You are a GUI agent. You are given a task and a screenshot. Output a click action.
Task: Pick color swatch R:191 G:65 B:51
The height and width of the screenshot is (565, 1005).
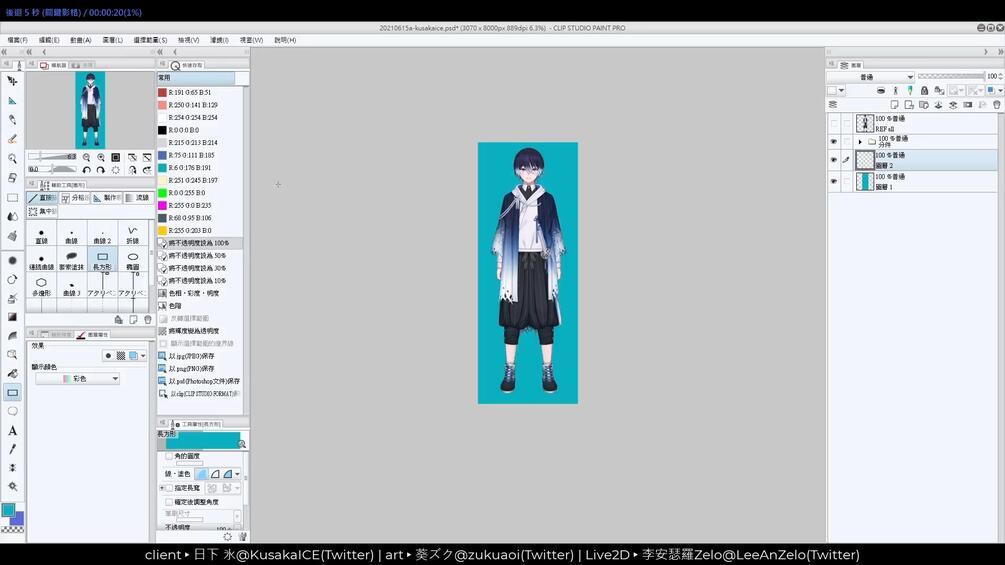162,92
